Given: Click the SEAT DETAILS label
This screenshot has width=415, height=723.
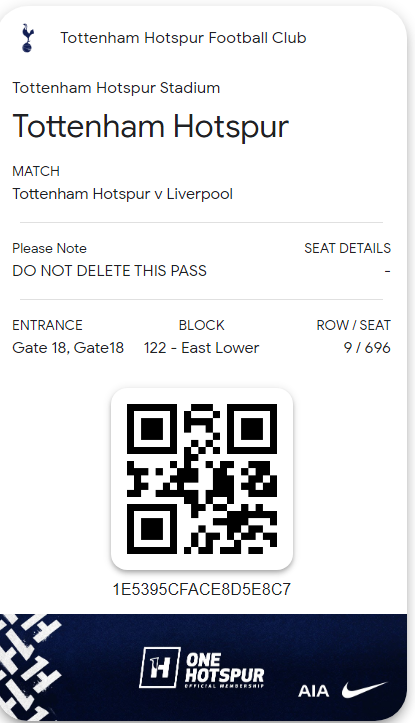Looking at the screenshot, I should [347, 248].
